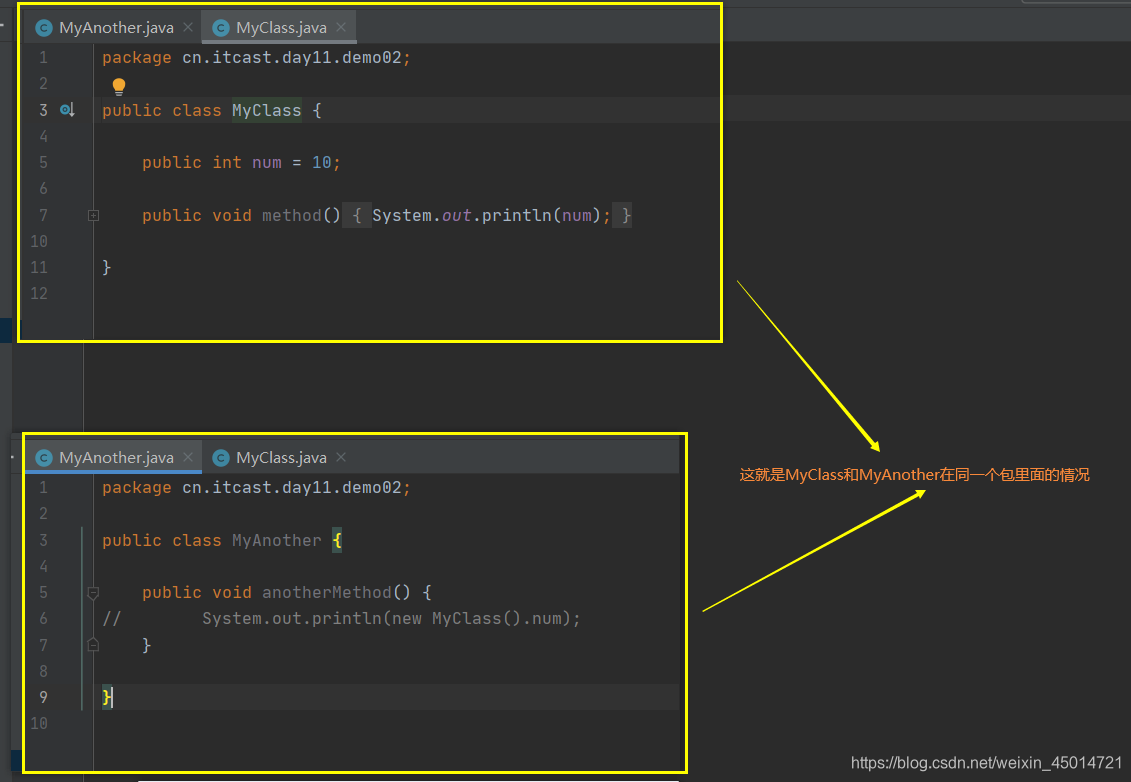Click the 'num' field name on line 5
Screen dimensions: 1131x782
coord(267,162)
